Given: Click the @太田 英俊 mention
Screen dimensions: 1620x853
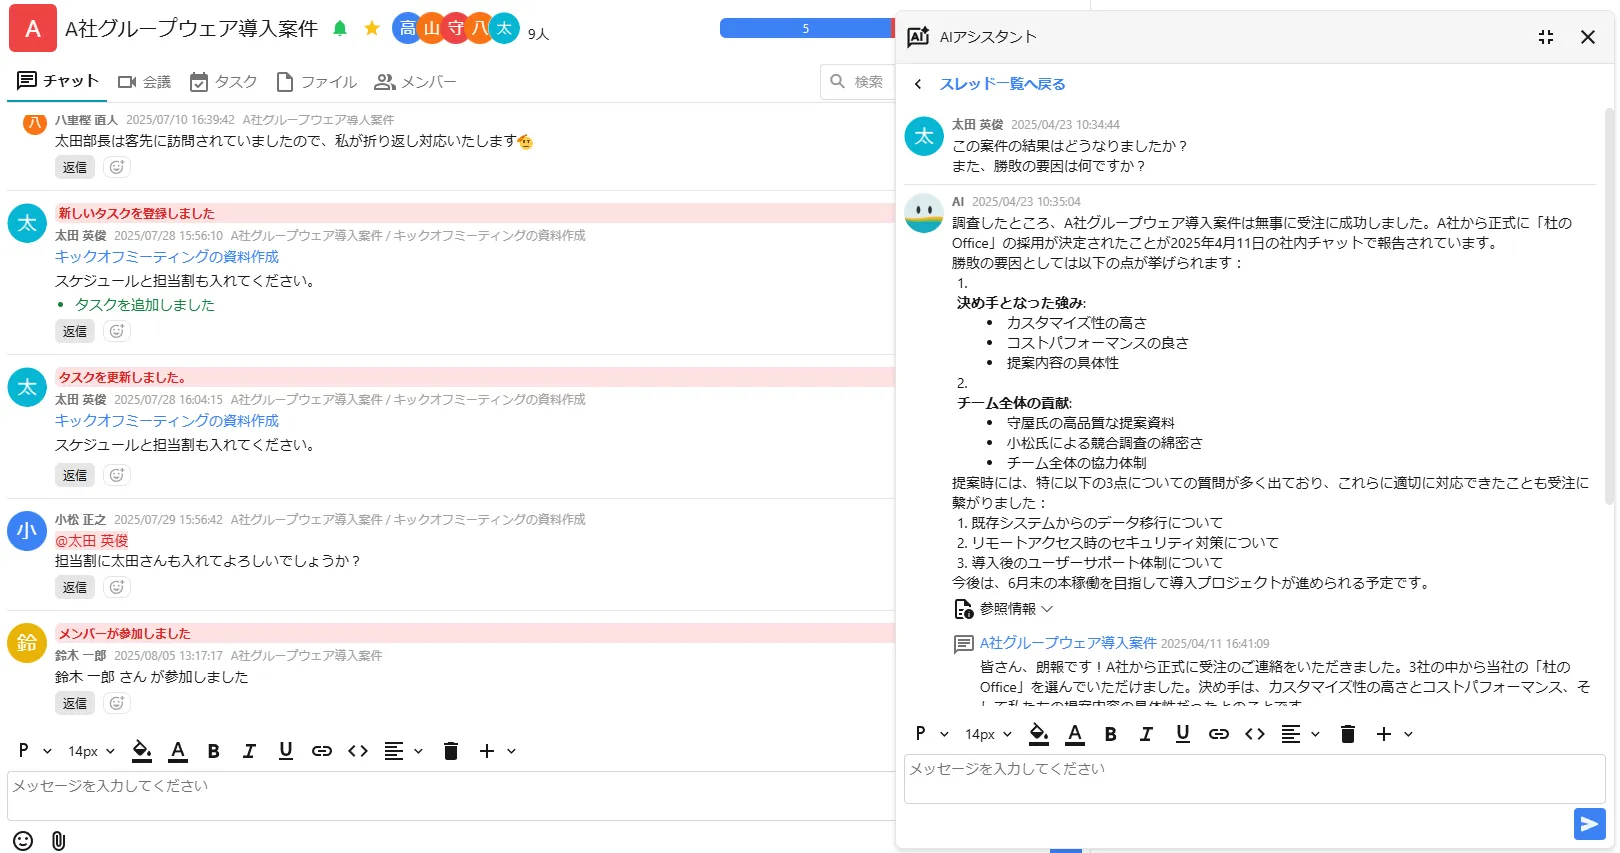Looking at the screenshot, I should [x=92, y=541].
